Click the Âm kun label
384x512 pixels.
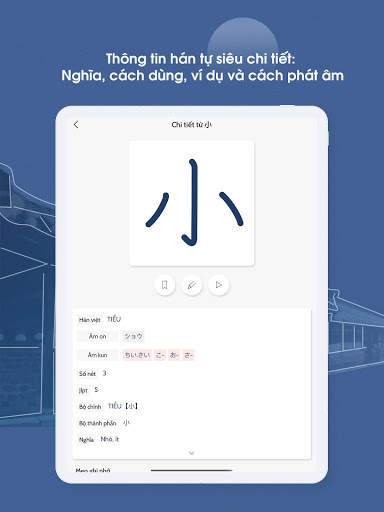97,355
